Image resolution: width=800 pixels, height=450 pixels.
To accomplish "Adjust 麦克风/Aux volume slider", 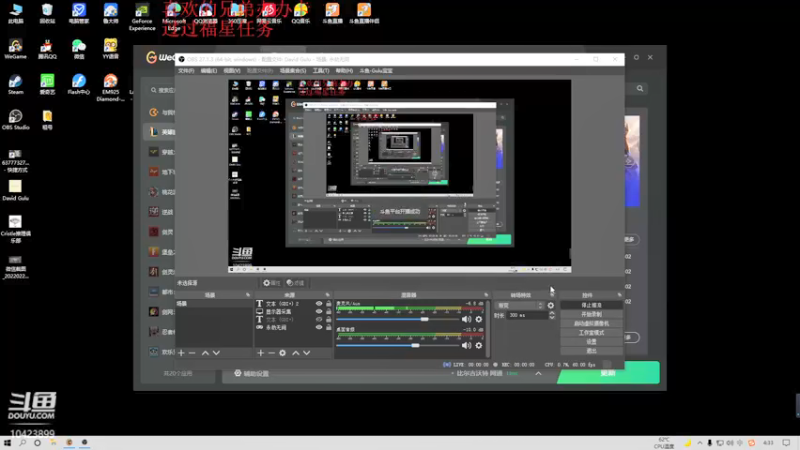I will click(424, 319).
